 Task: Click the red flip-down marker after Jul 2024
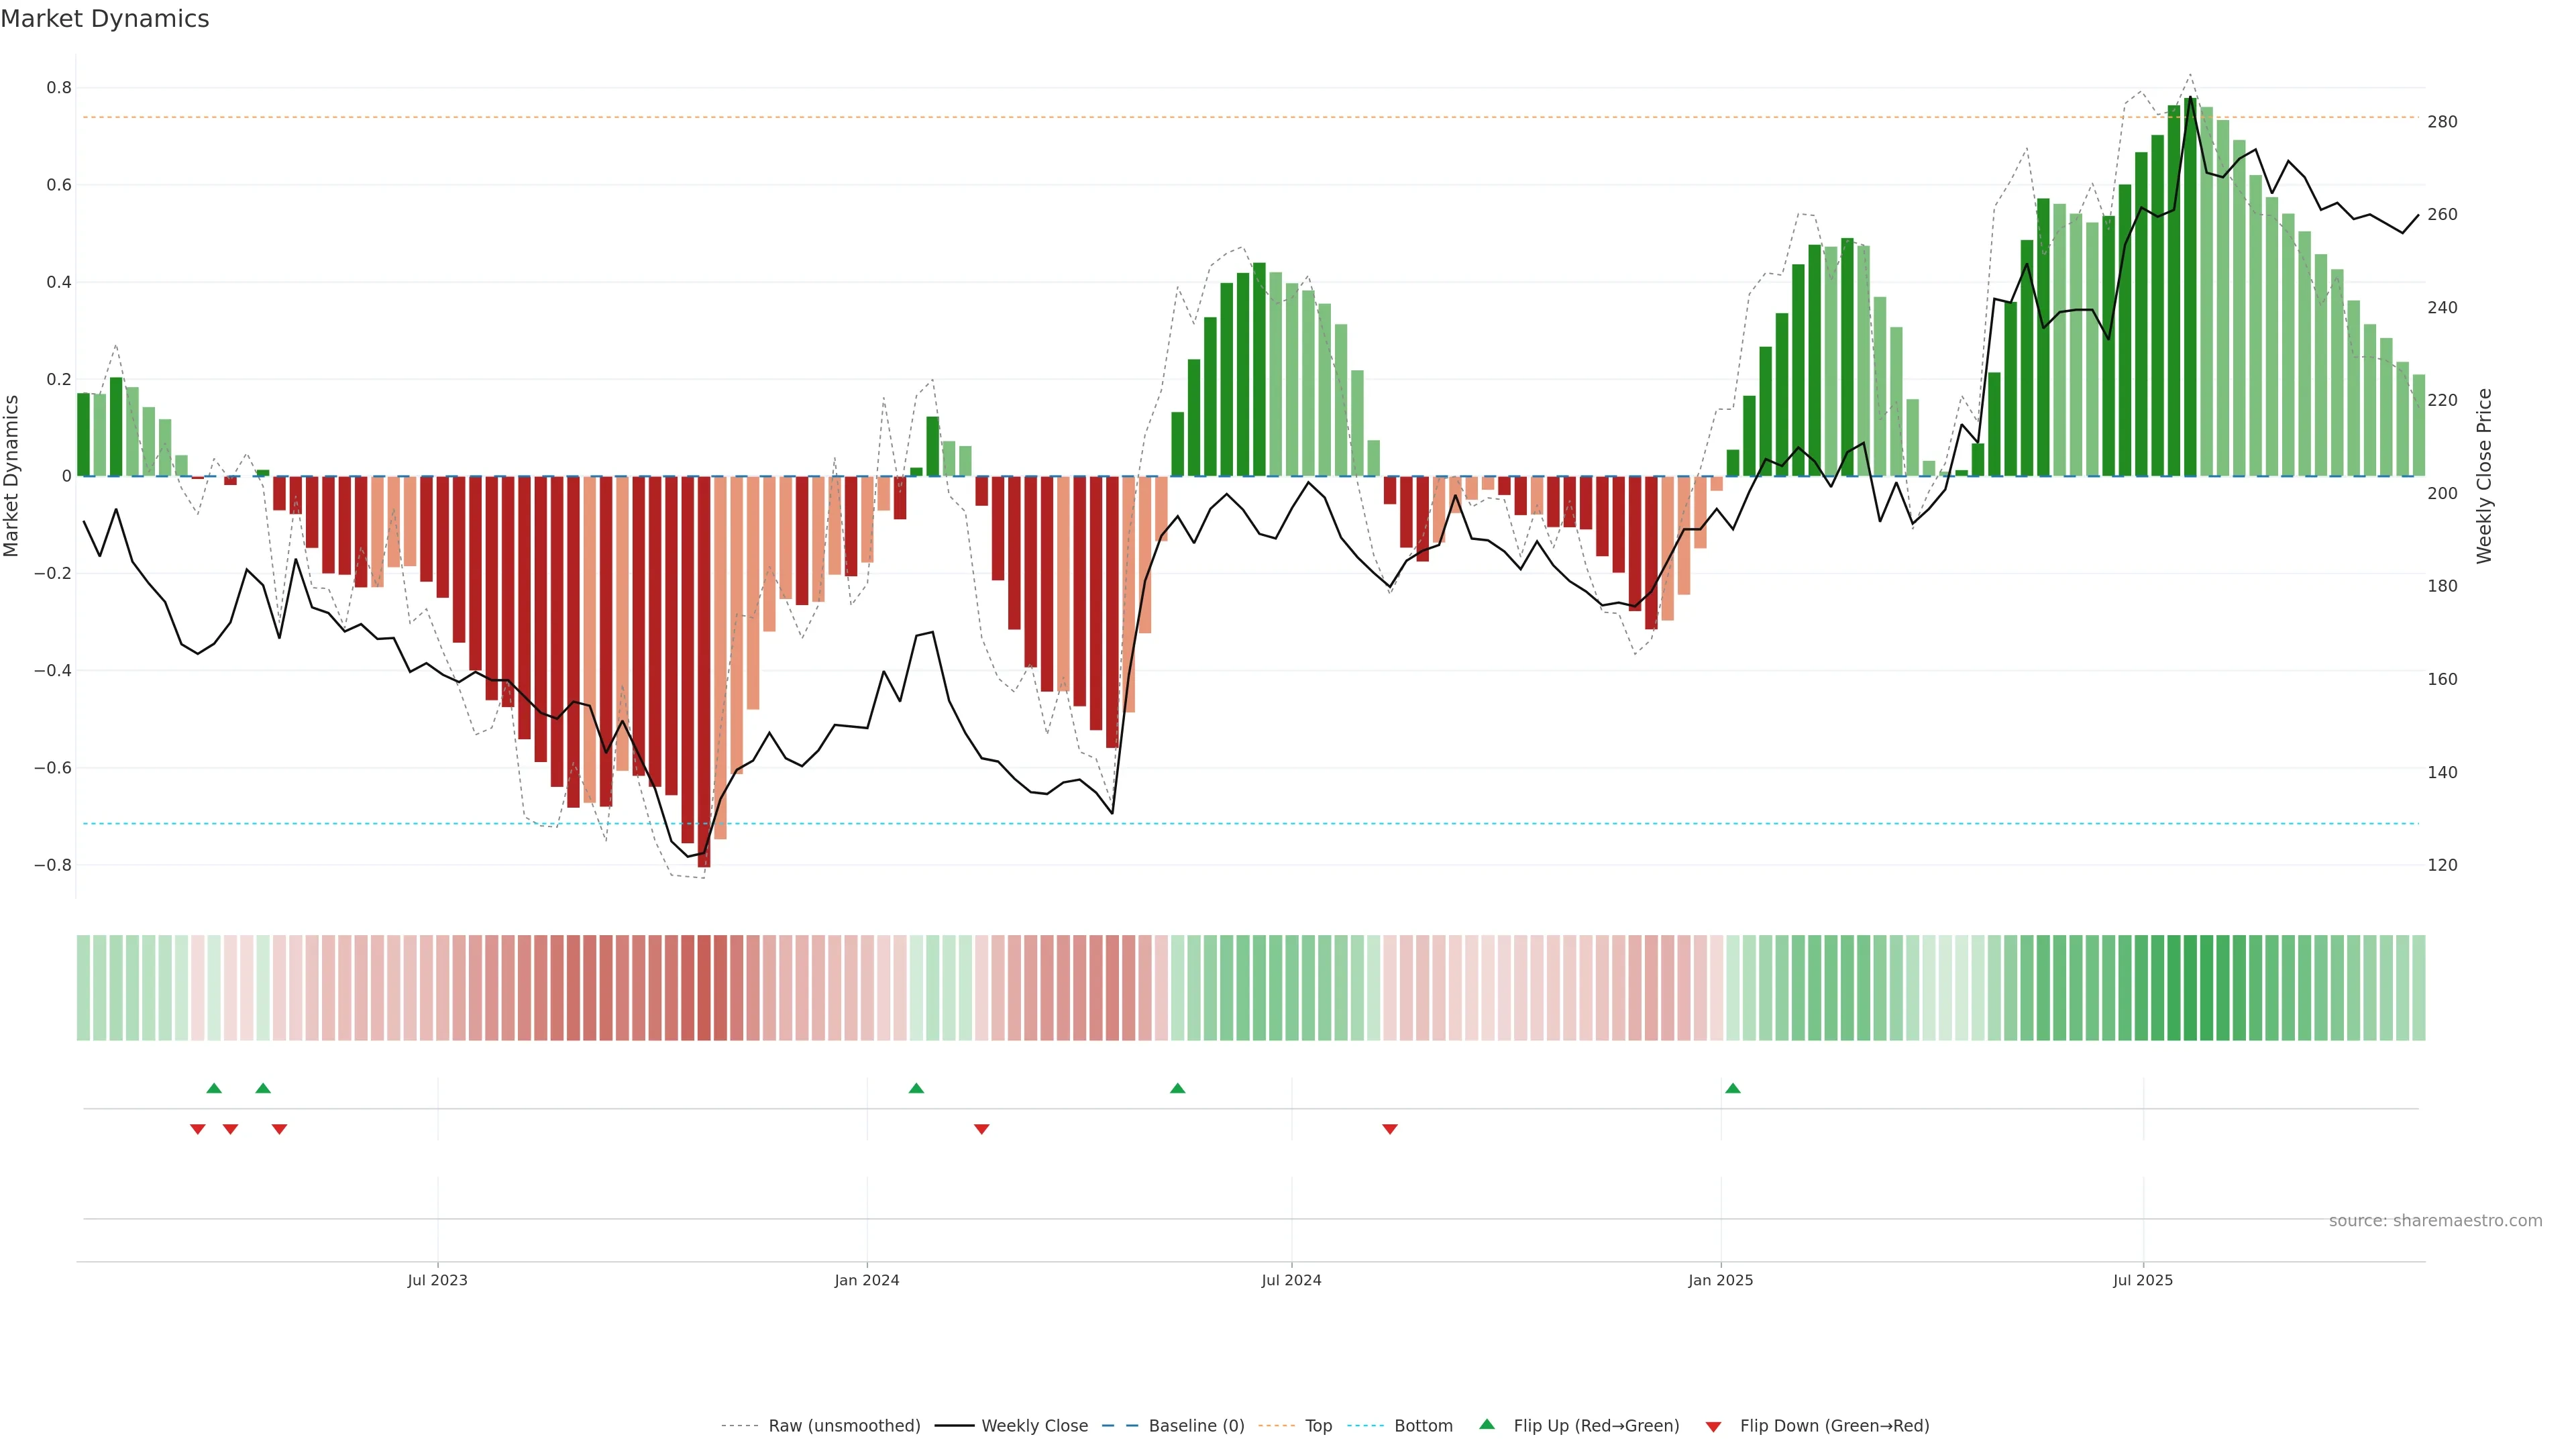(1389, 1129)
